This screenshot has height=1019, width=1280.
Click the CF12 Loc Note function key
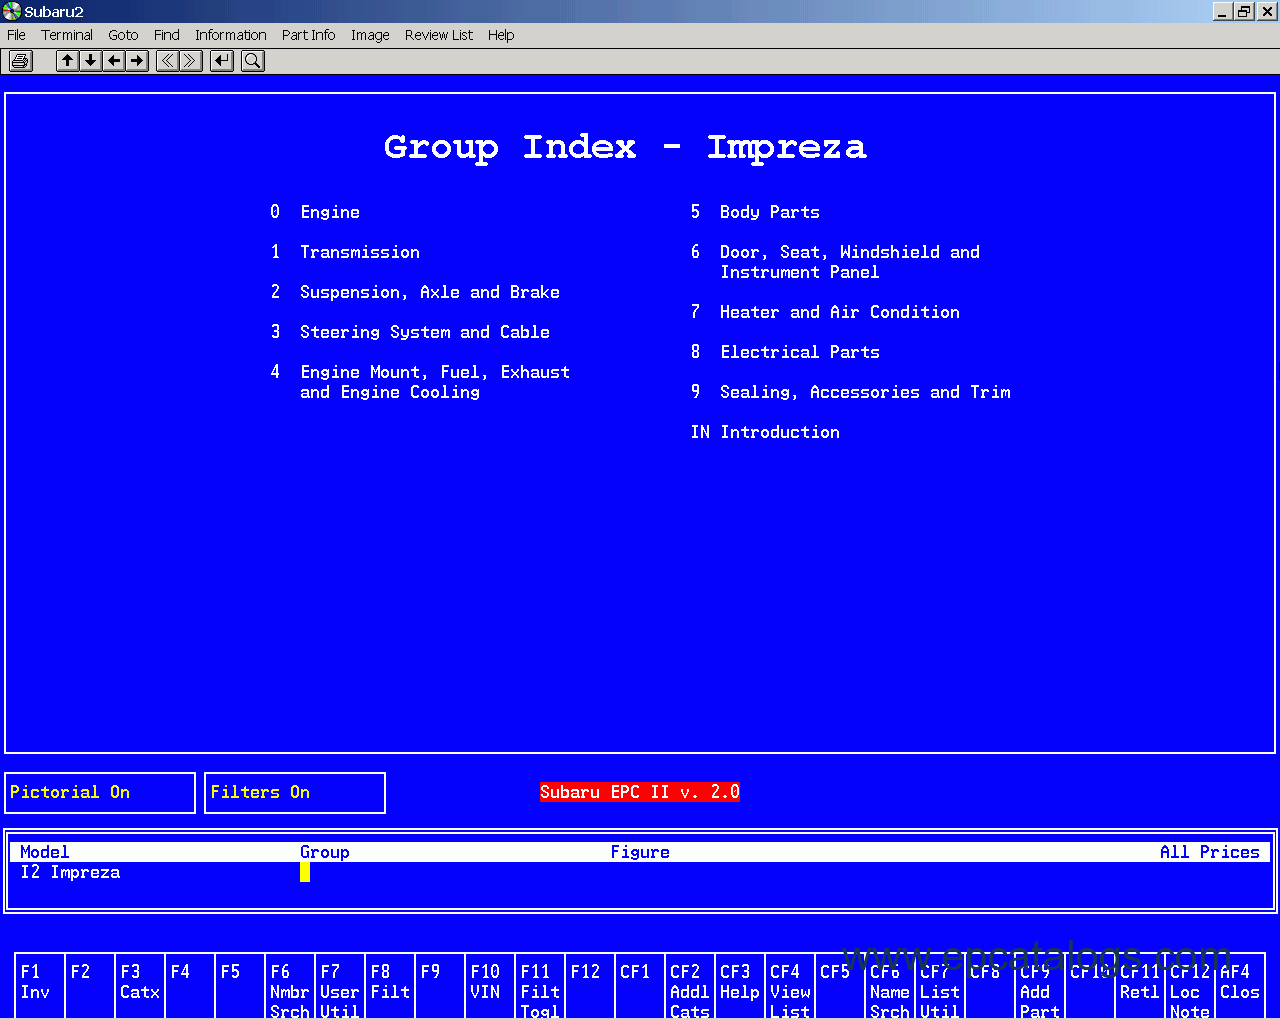click(x=1190, y=988)
